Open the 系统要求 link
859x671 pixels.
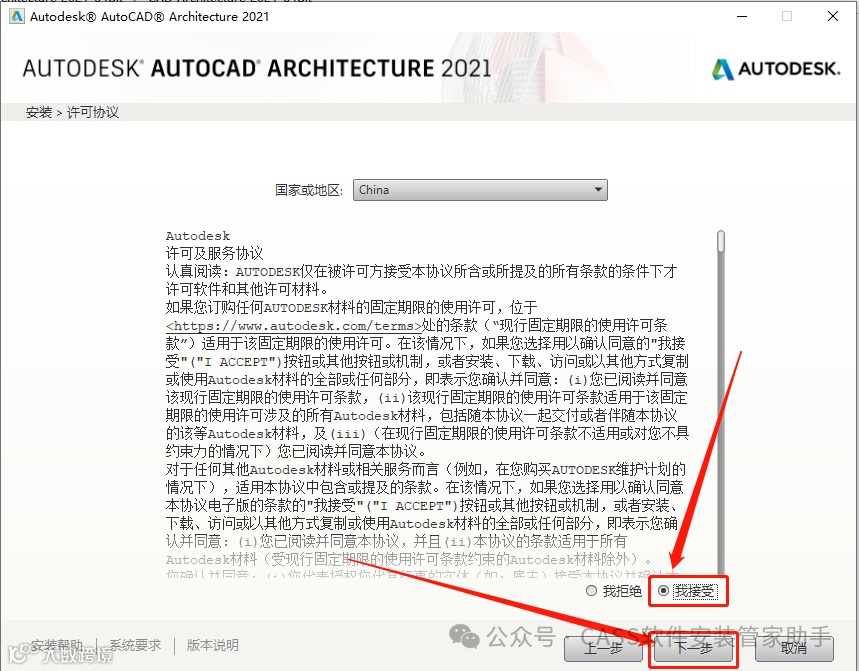coord(135,645)
